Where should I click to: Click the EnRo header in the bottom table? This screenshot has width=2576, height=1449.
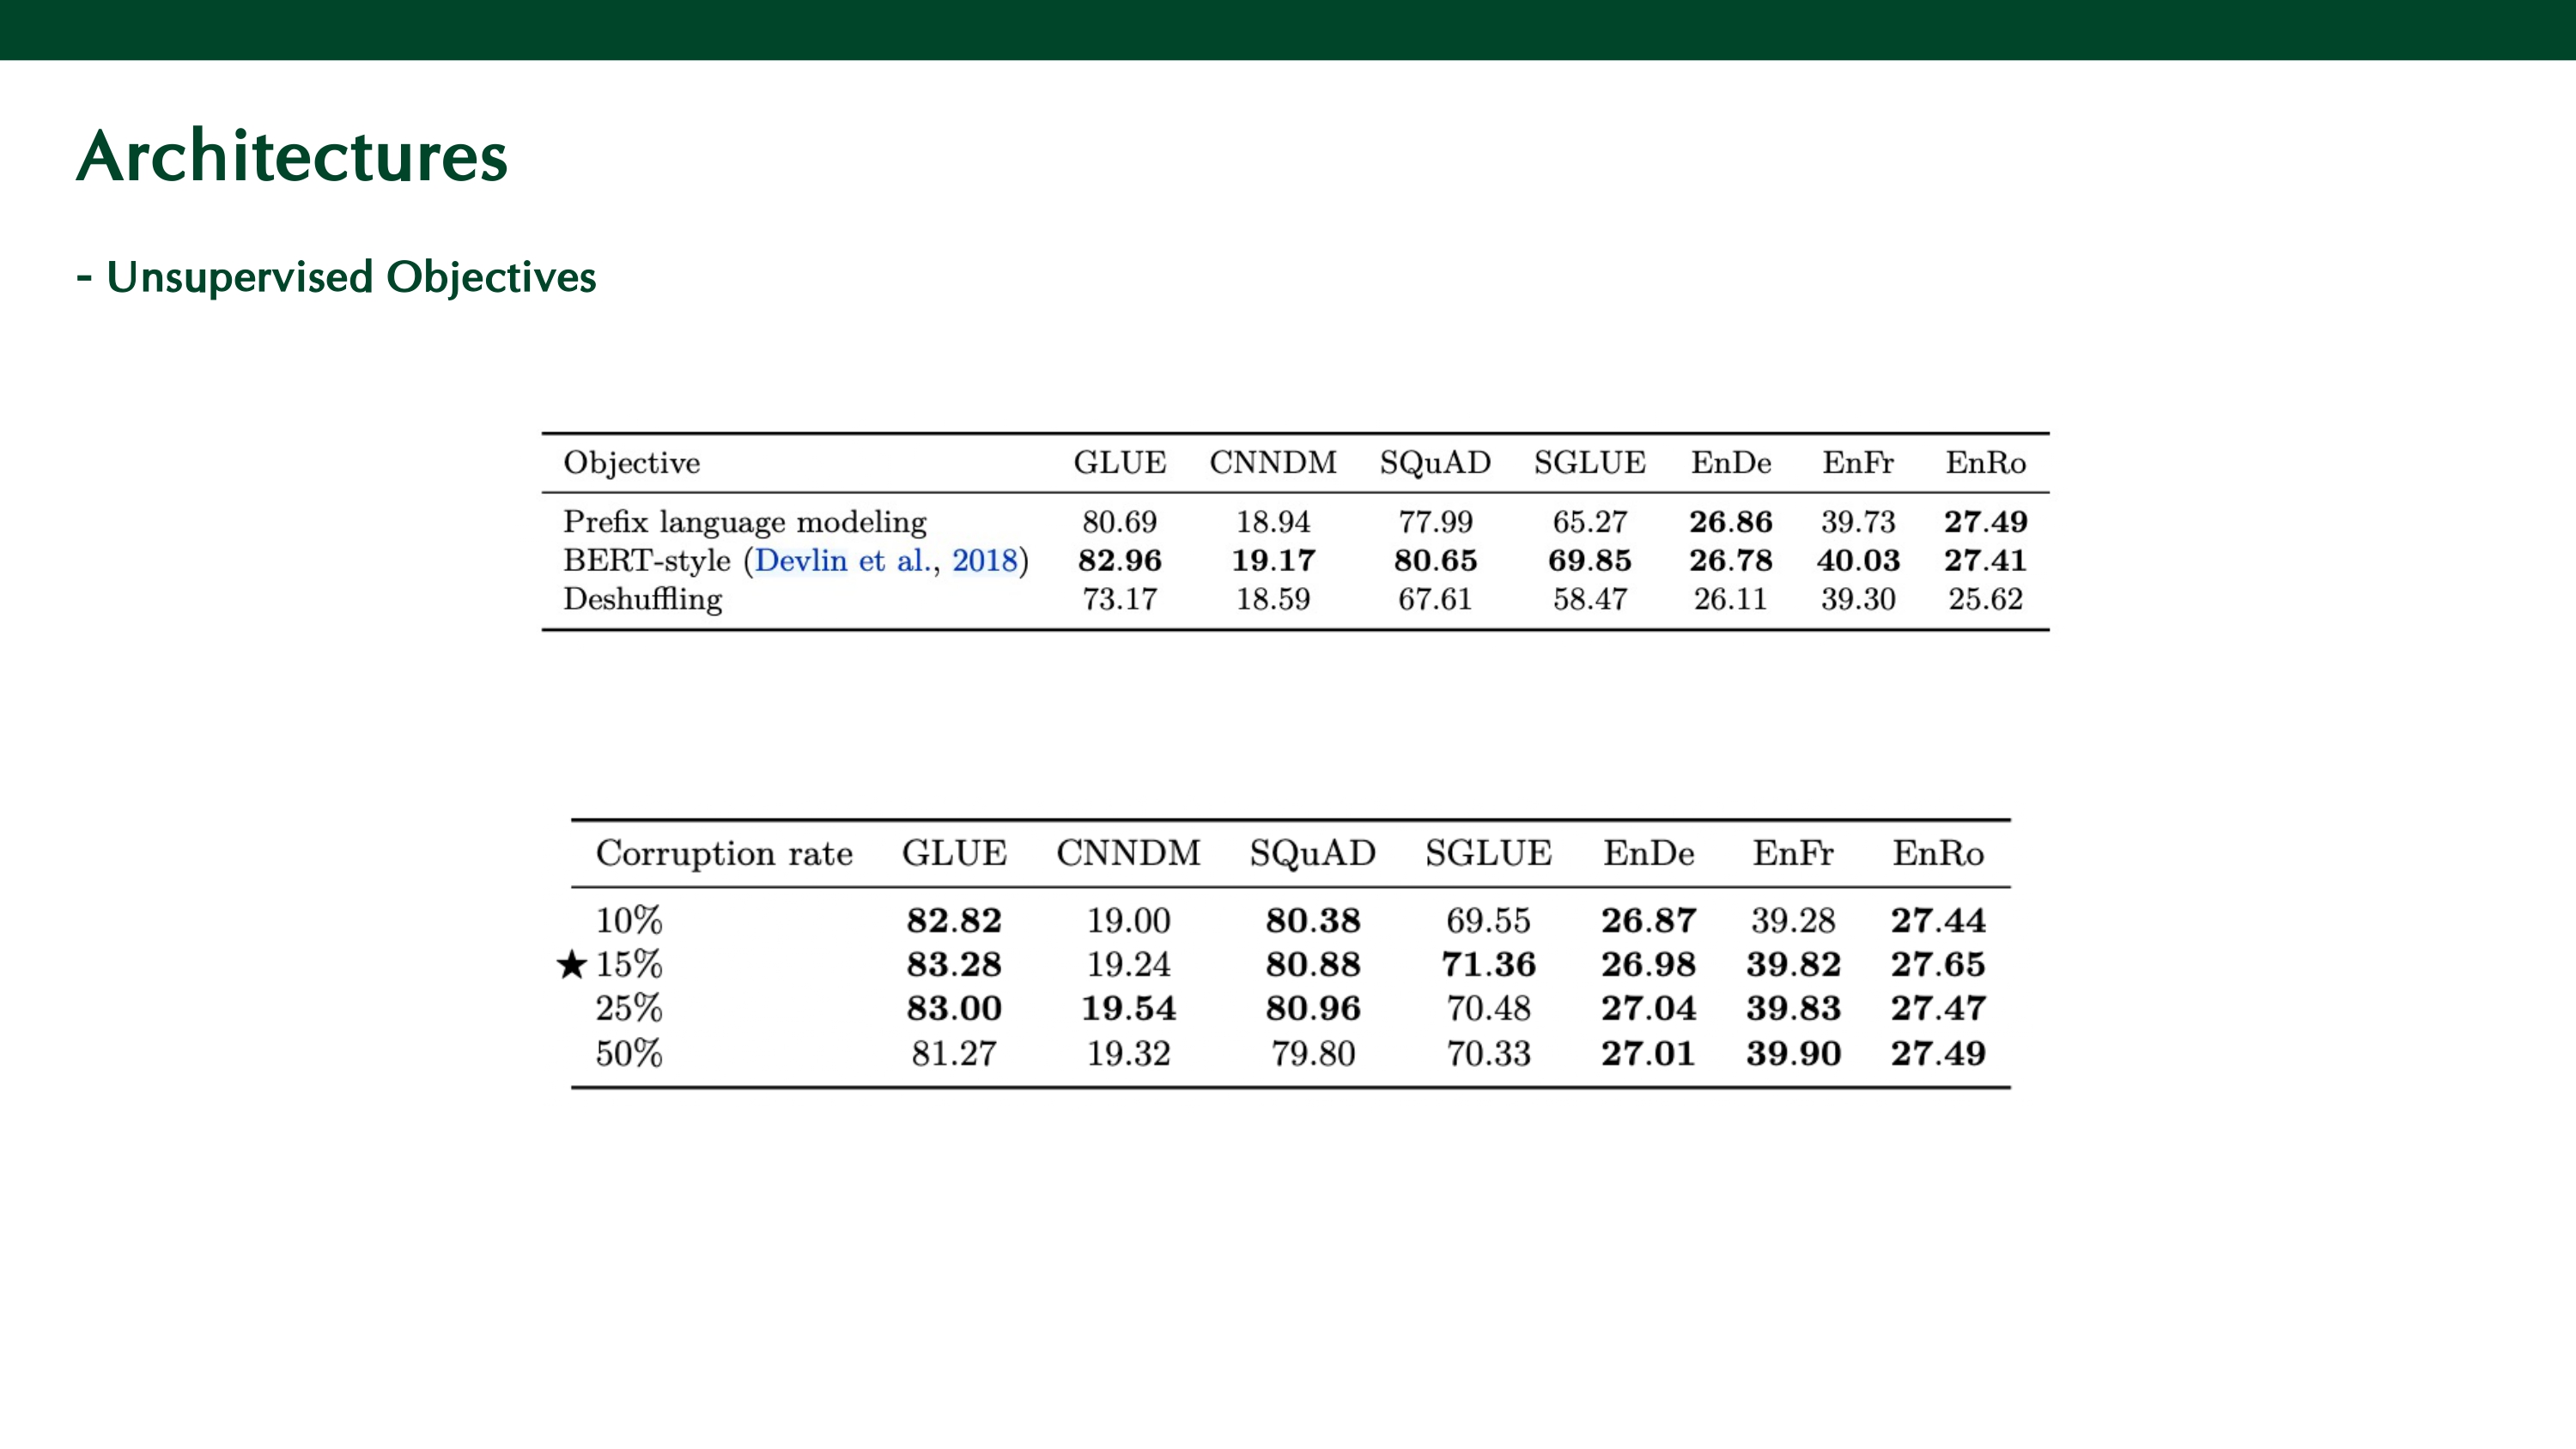tap(1938, 853)
